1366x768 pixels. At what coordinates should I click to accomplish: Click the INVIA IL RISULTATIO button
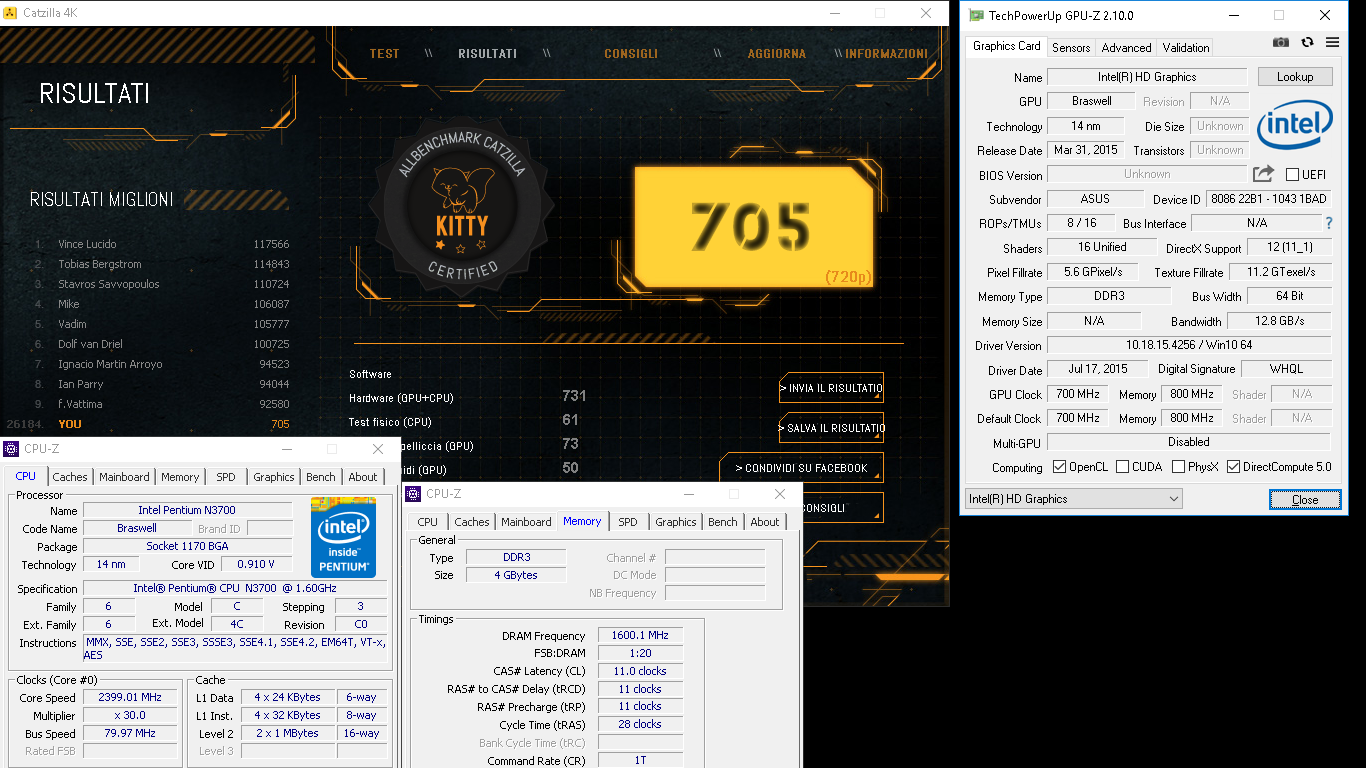tap(831, 388)
